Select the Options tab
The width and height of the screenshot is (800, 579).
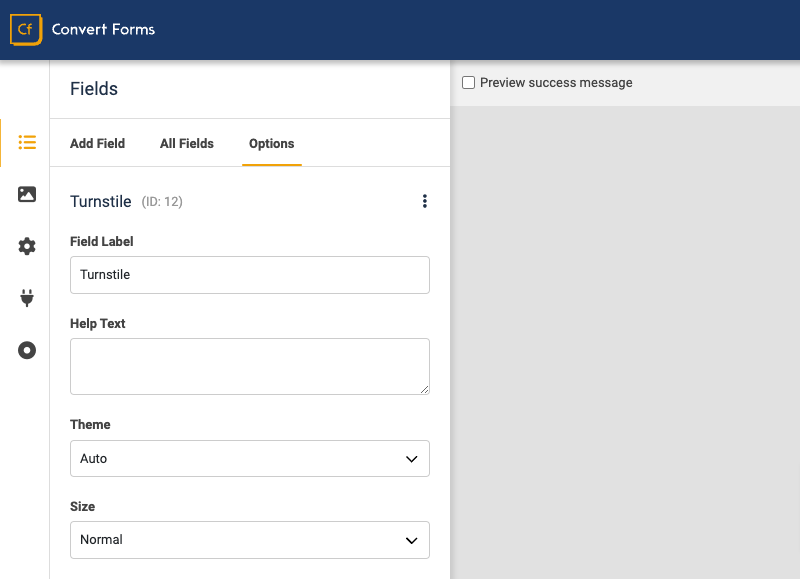click(271, 143)
